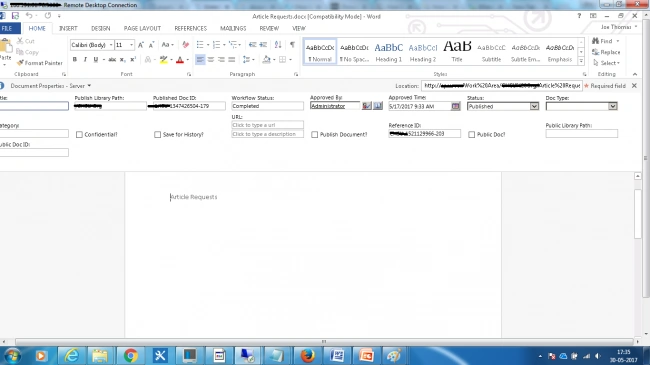650x365 pixels.
Task: Open the PAGE LAYOUT tab
Action: (x=142, y=28)
